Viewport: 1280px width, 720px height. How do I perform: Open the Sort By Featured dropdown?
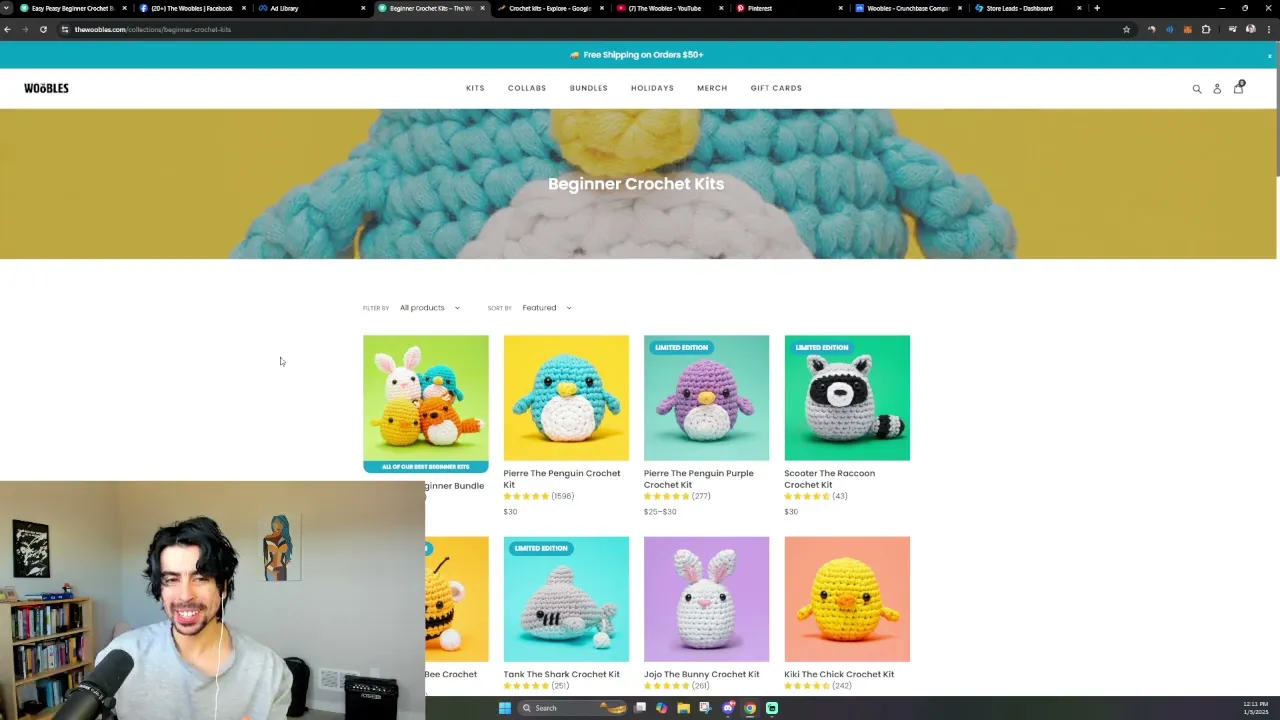(x=547, y=308)
